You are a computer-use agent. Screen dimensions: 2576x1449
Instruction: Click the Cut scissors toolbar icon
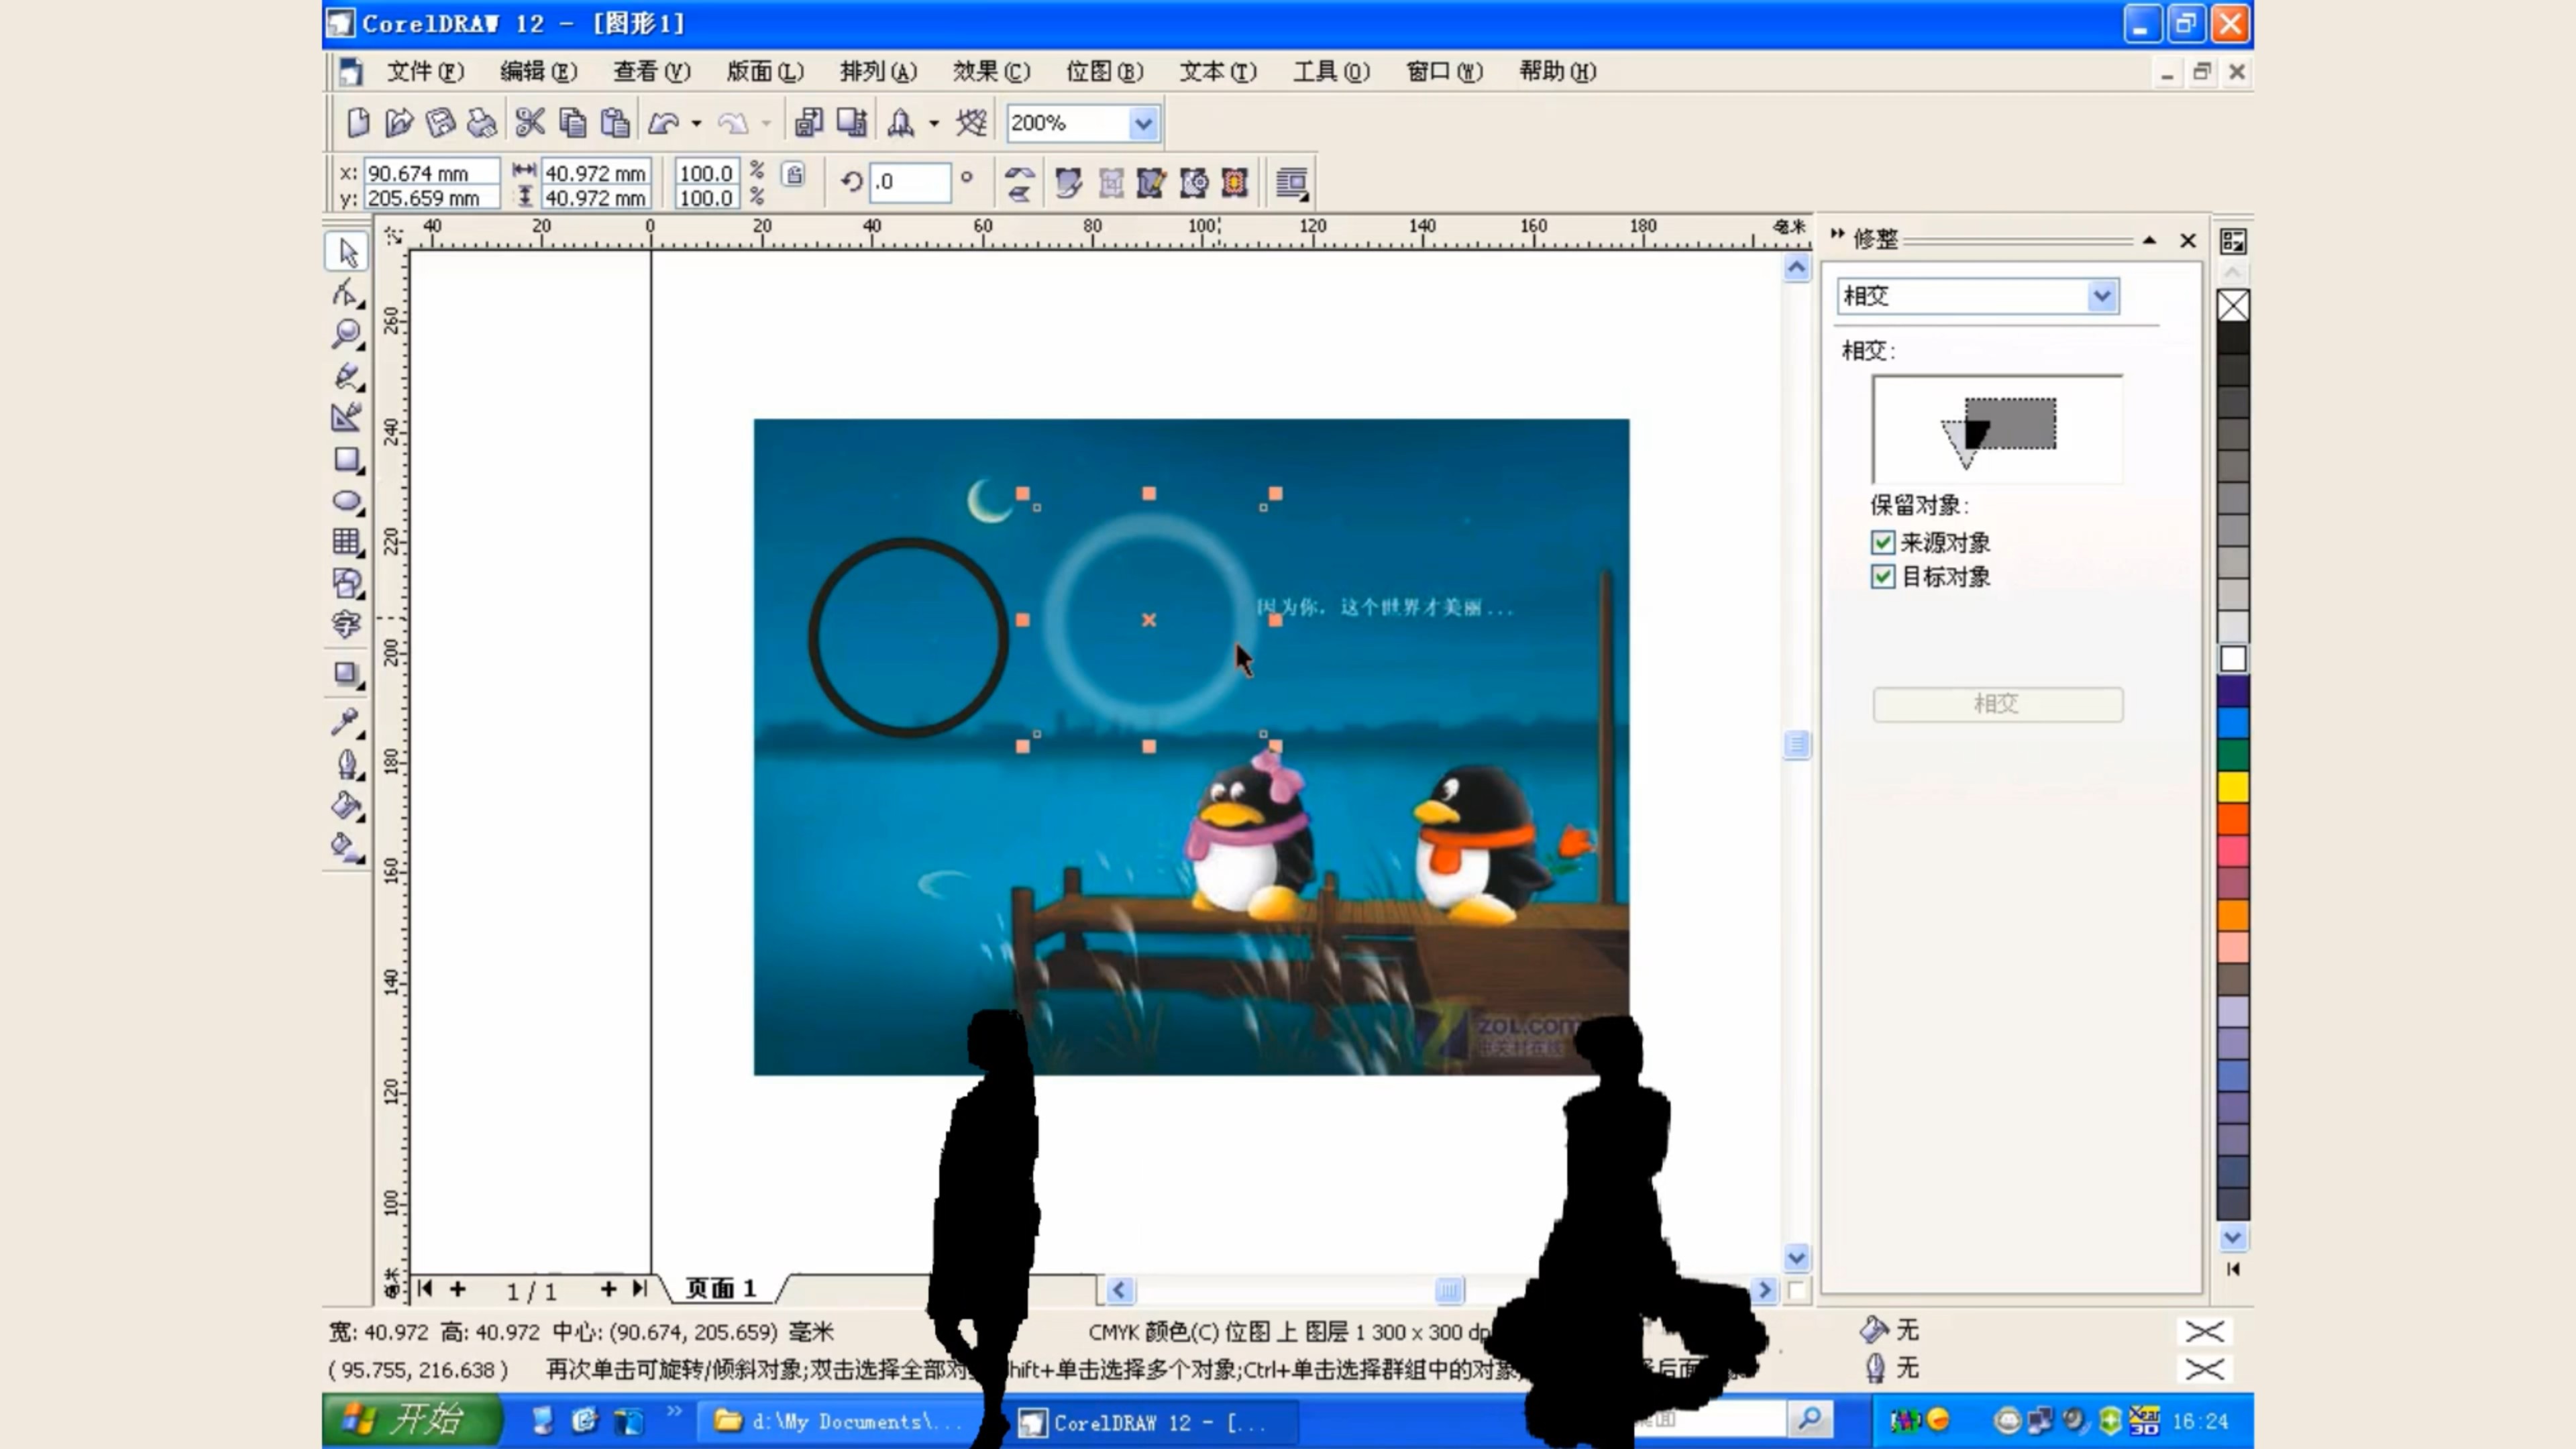[529, 123]
